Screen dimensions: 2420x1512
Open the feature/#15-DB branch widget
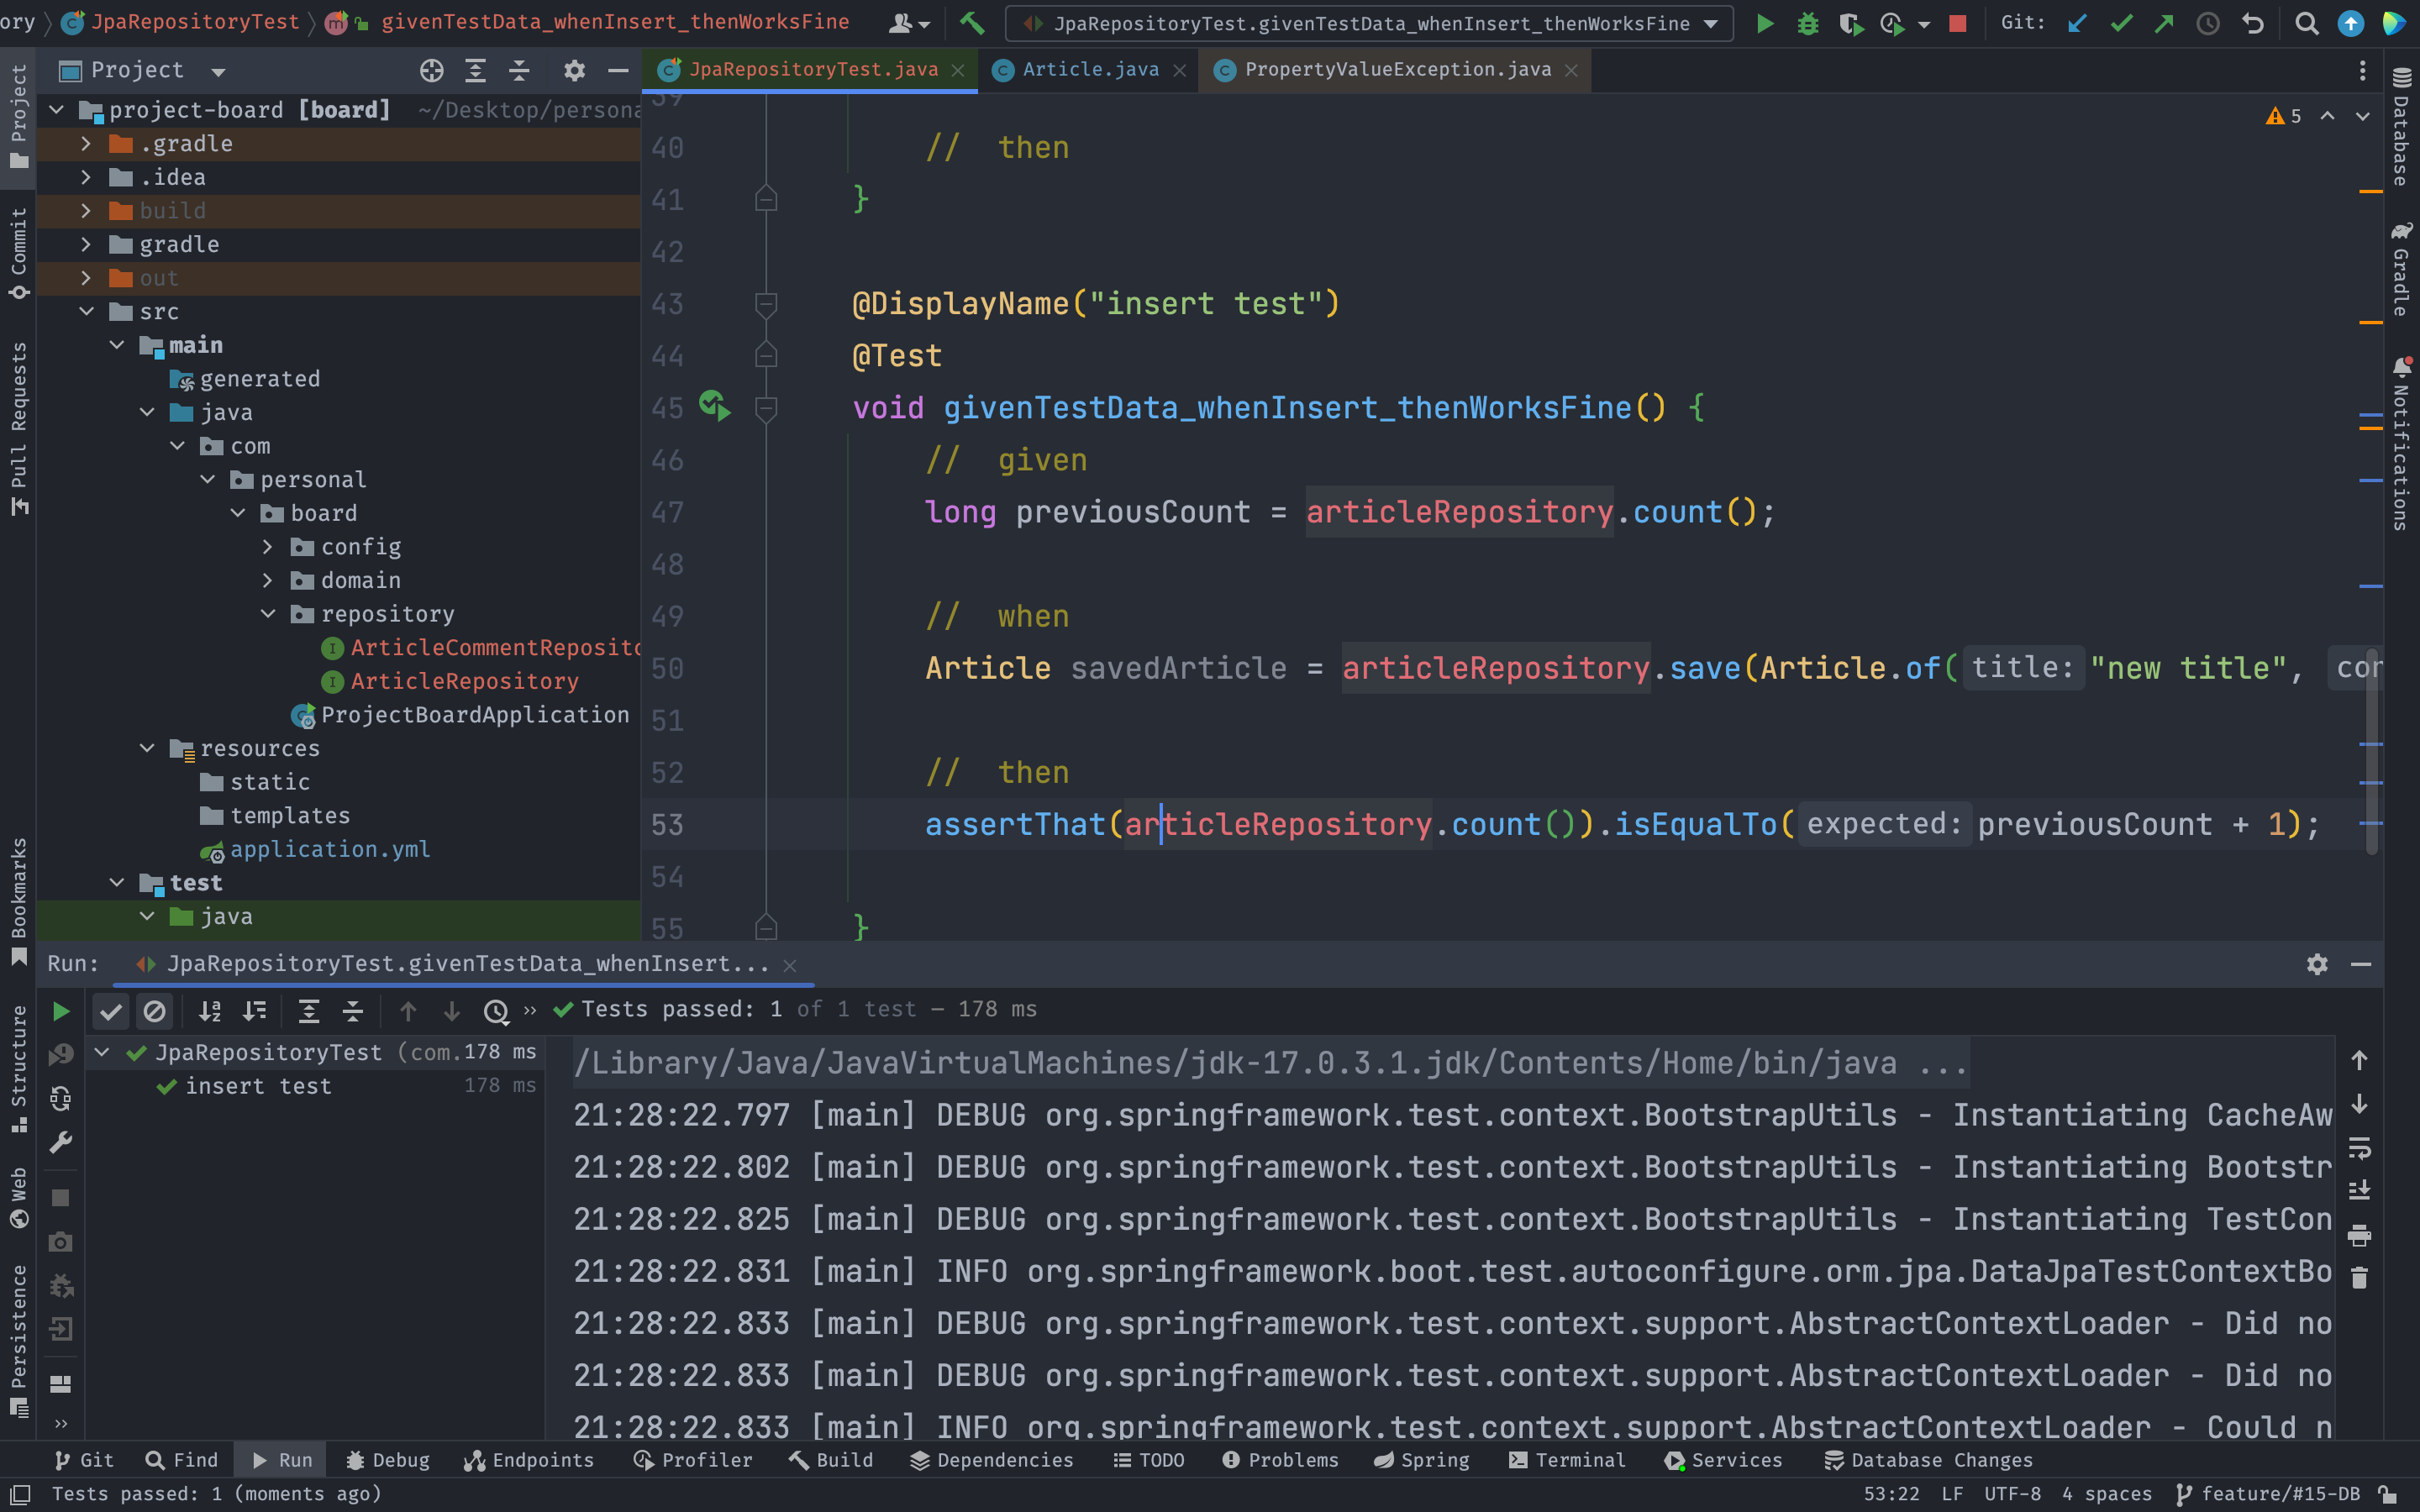pos(2269,1493)
